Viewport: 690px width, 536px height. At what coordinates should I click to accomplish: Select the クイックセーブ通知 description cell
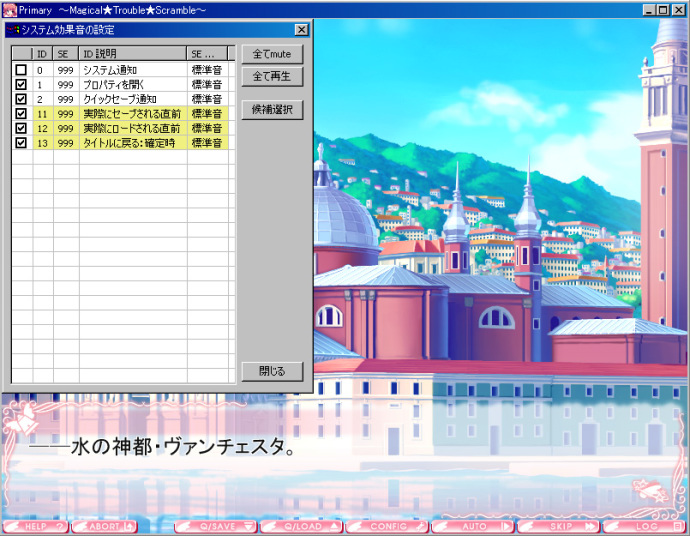pyautogui.click(x=133, y=99)
